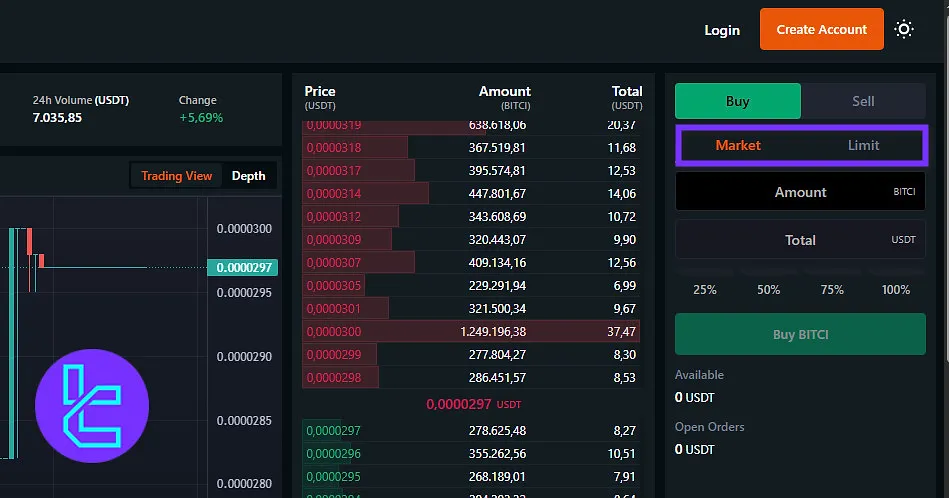Select the 0,0000300 sell order row
This screenshot has height=498, width=949.
click(x=472, y=331)
